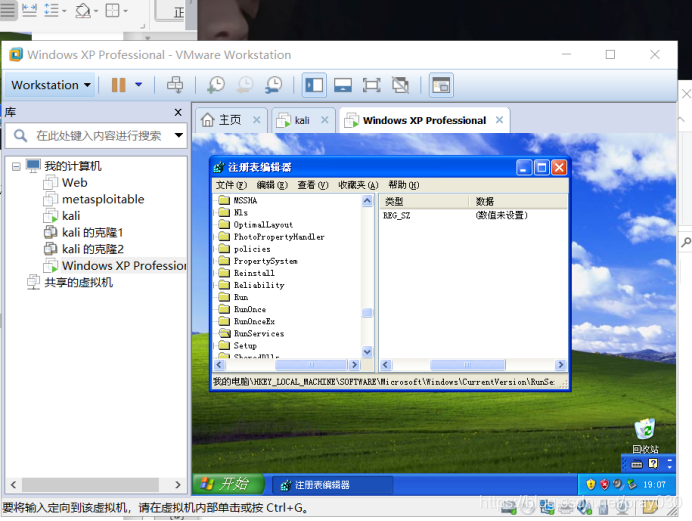Click Send Ctrl+Alt+Del toolbar icon
692x521 pixels.
175,85
